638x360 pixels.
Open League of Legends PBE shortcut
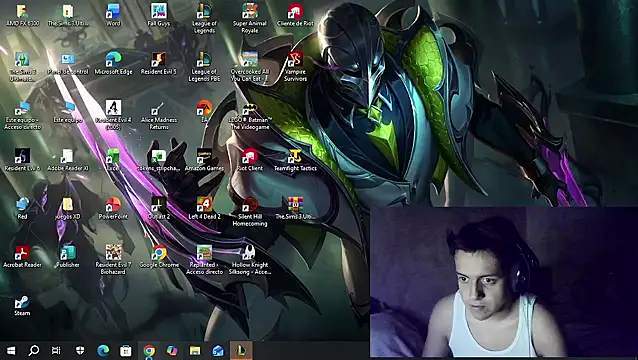[x=204, y=67]
